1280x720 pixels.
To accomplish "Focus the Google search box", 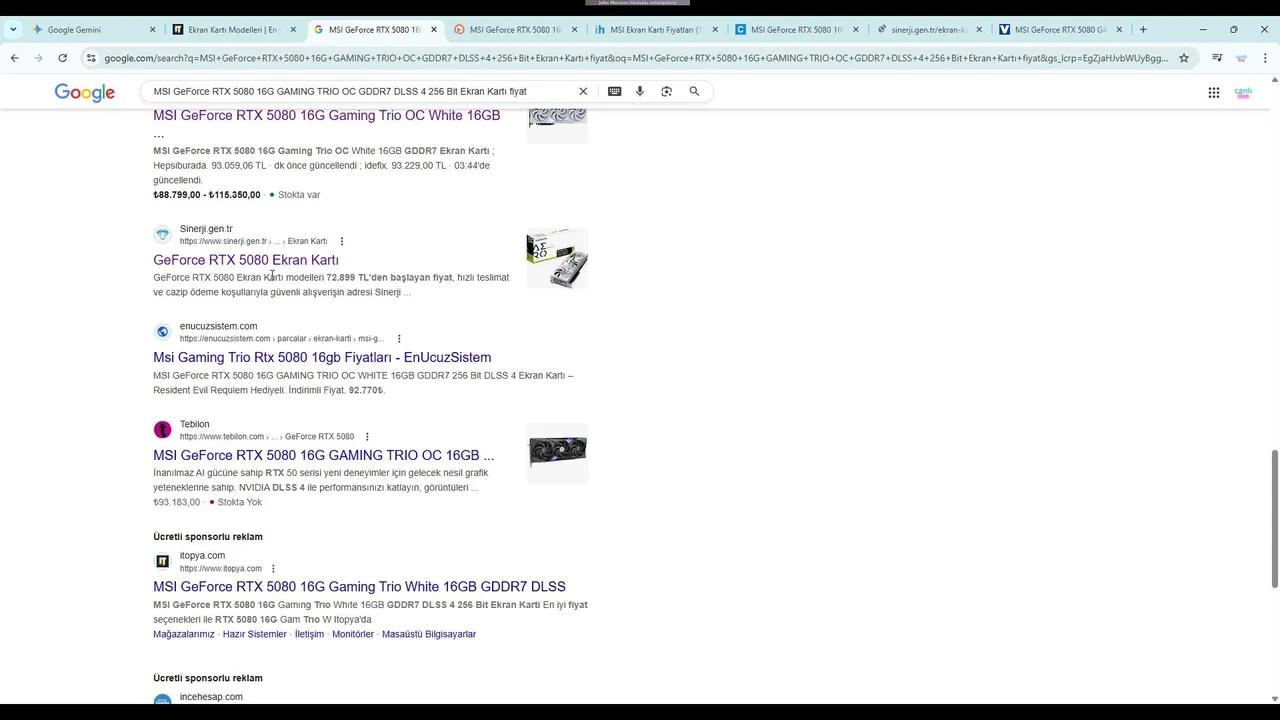I will coord(360,91).
